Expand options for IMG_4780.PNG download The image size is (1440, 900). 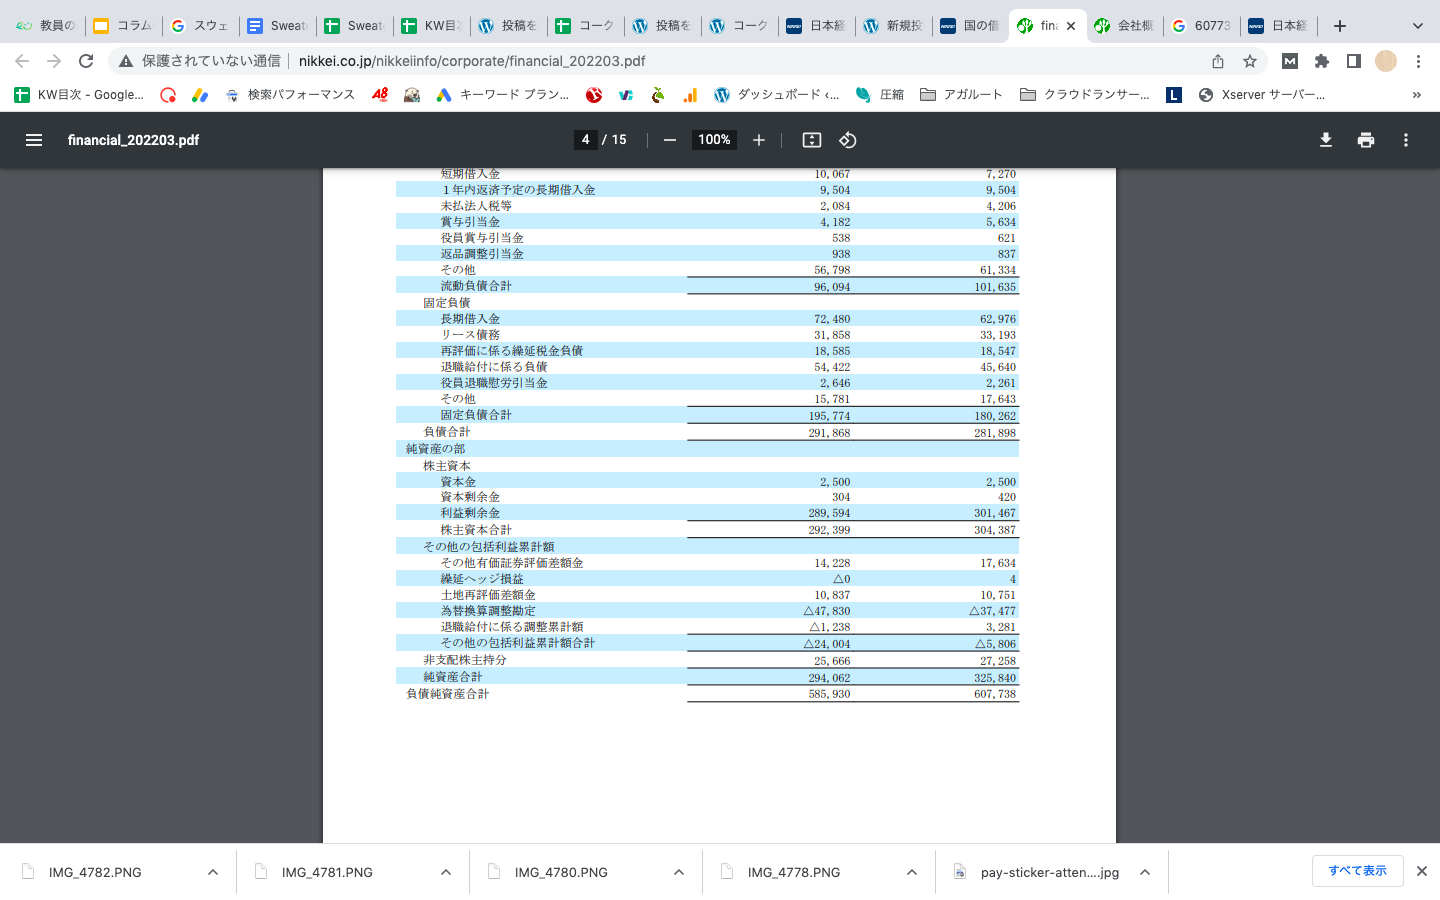[x=679, y=872]
